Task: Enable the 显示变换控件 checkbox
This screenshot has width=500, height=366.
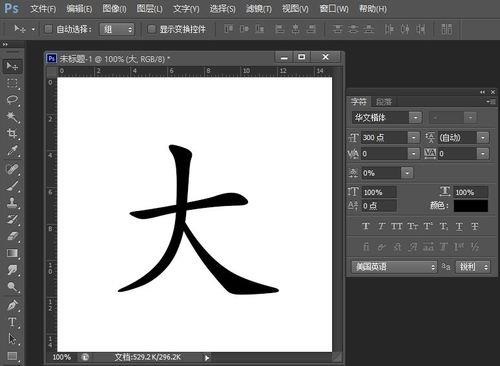Action: click(152, 29)
